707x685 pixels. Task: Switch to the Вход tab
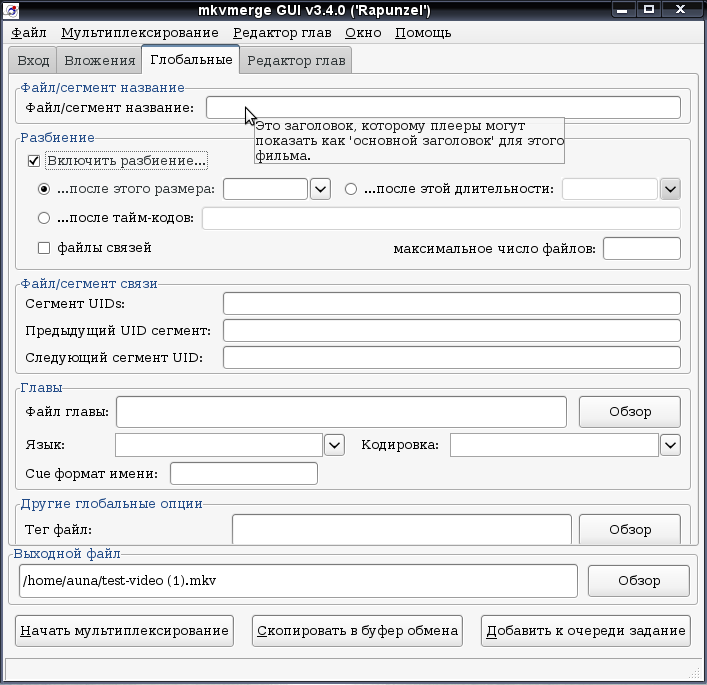[33, 60]
